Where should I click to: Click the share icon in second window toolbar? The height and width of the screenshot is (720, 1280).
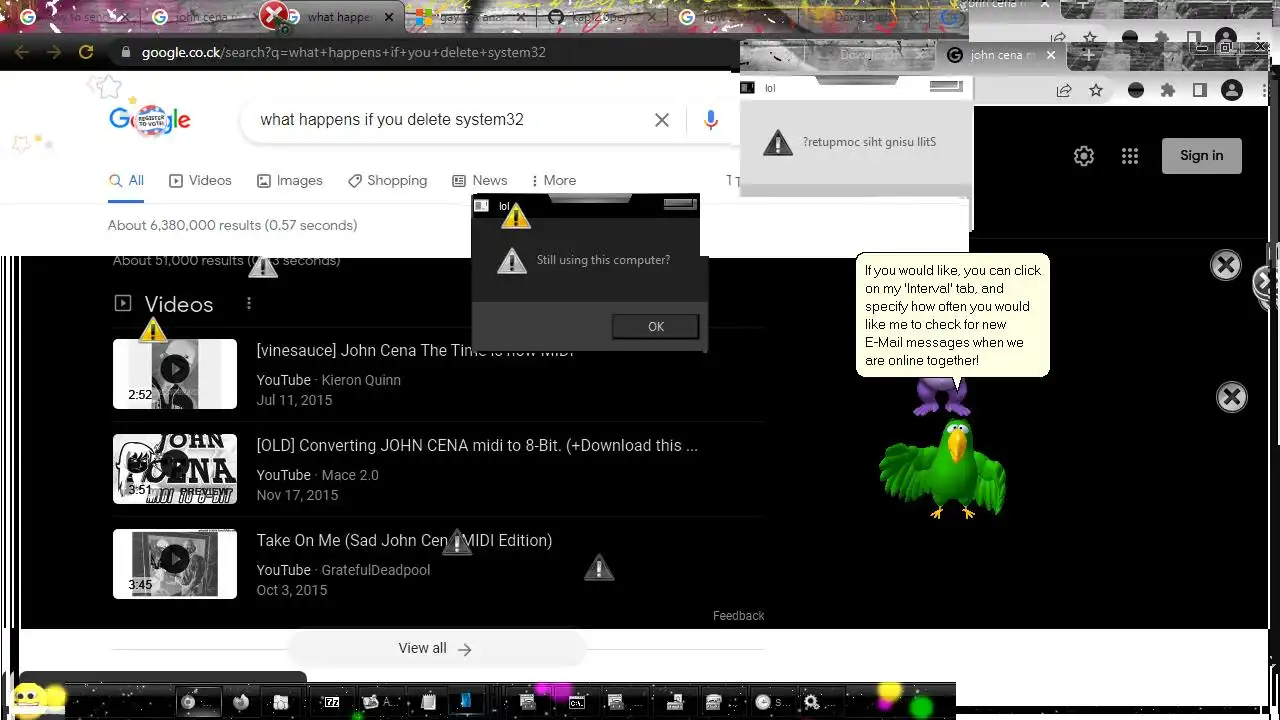[1064, 90]
